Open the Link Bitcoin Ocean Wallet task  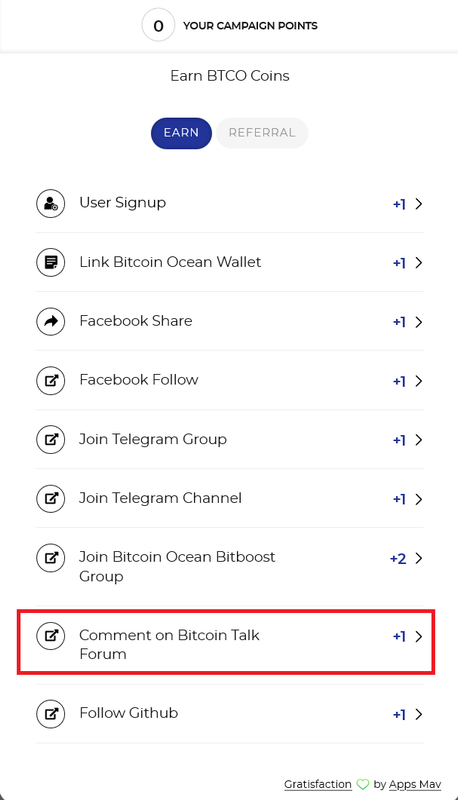click(x=230, y=263)
